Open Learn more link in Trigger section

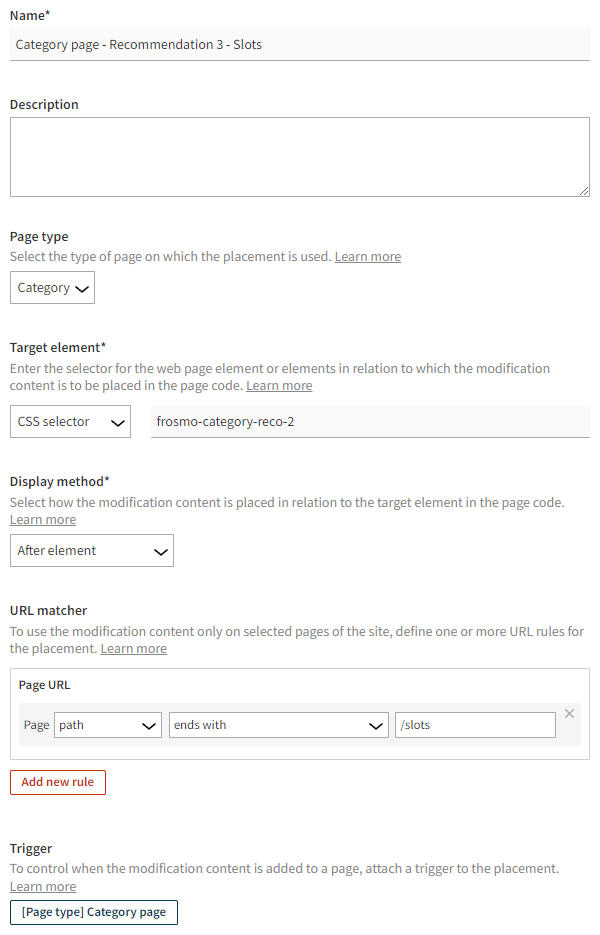click(x=42, y=886)
